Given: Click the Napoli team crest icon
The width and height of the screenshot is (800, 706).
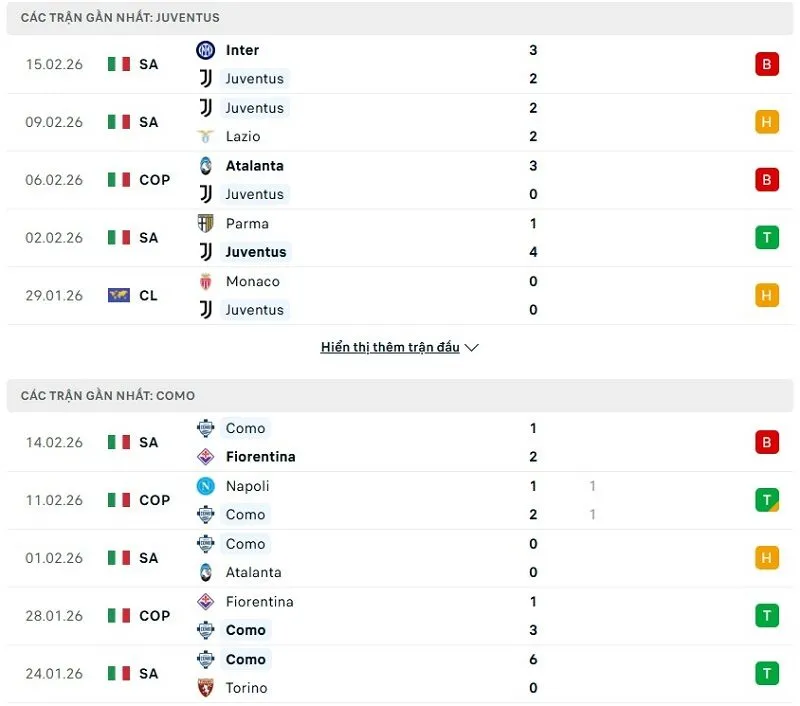Looking at the screenshot, I should 206,486.
